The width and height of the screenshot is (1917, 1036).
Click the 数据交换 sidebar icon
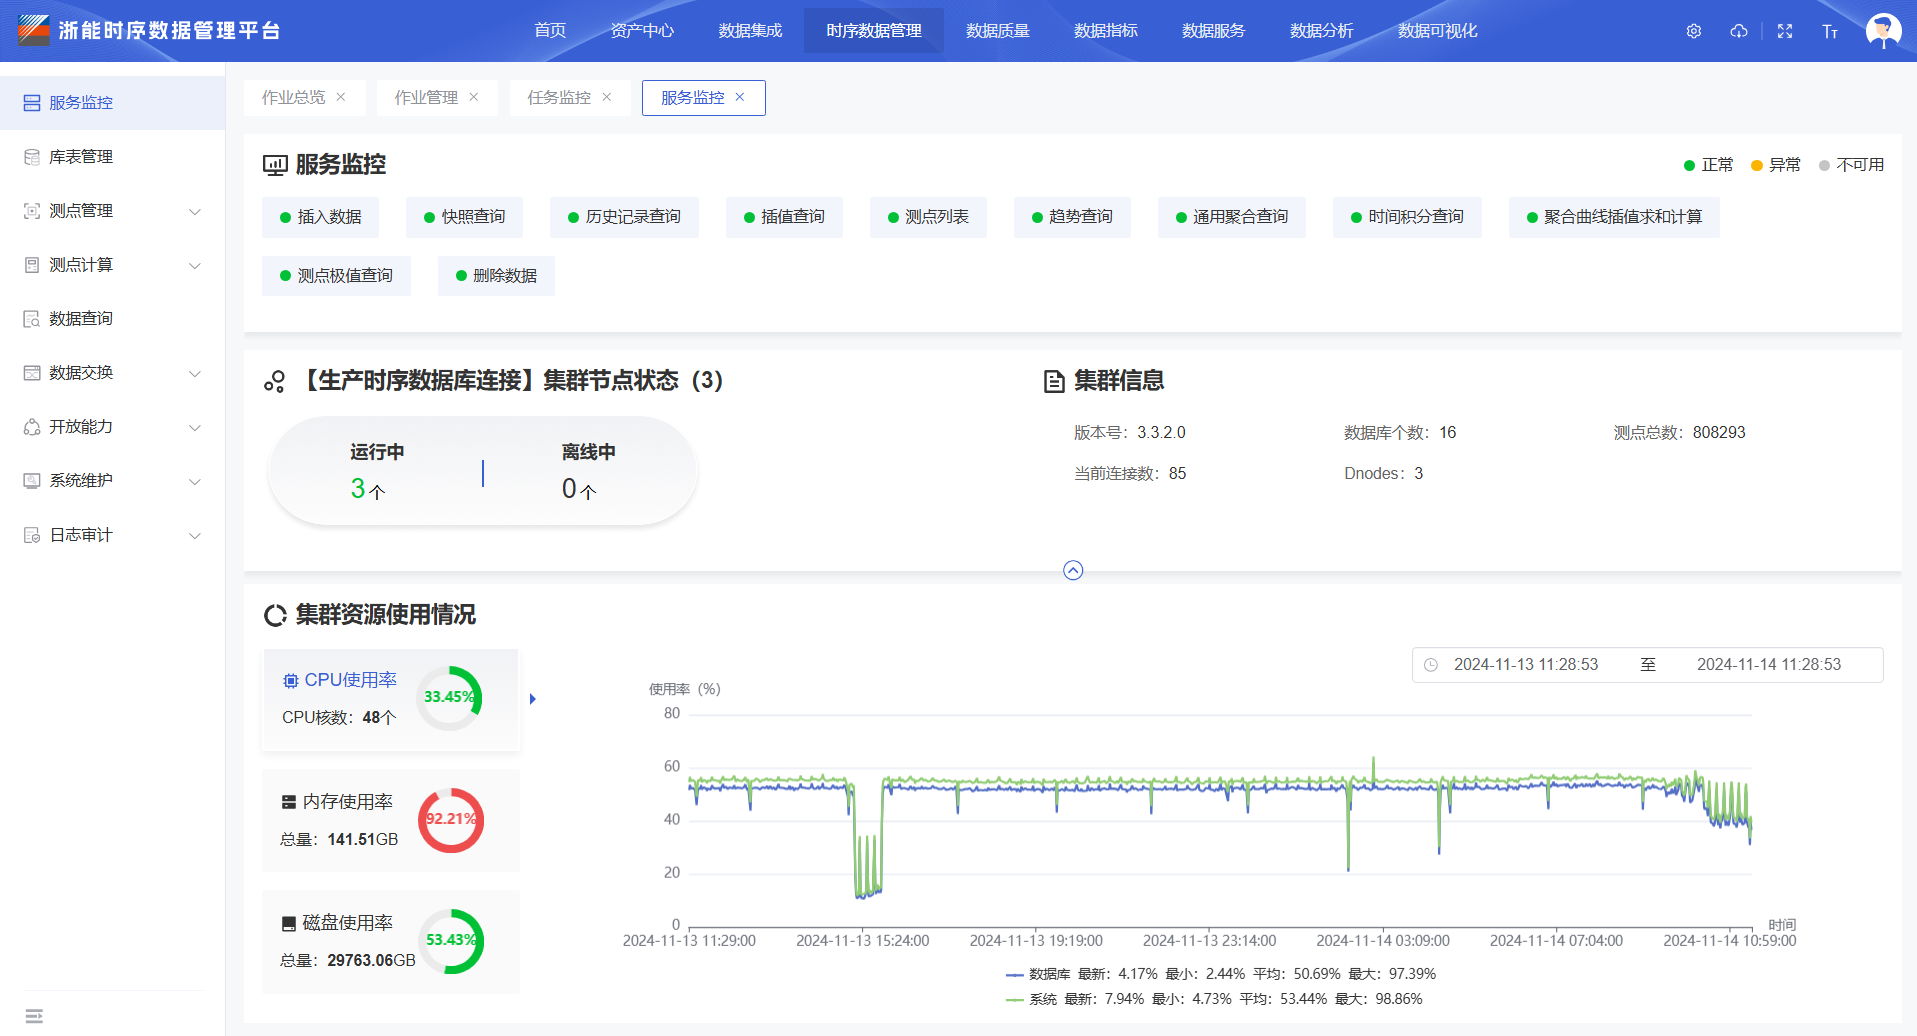(x=32, y=373)
